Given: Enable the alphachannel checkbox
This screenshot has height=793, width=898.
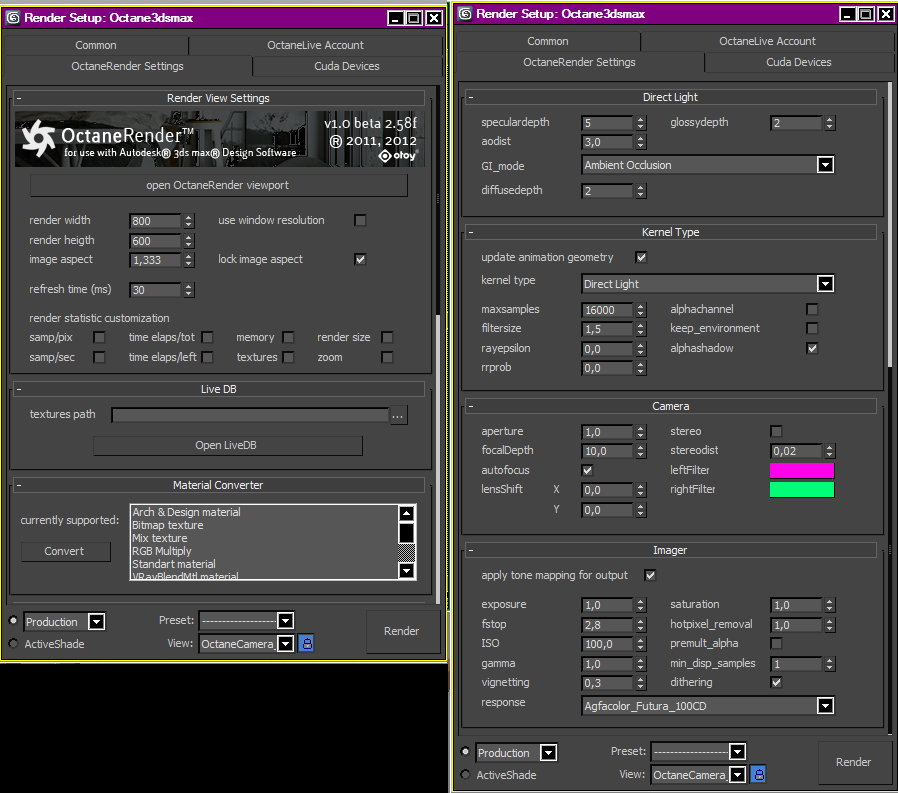Looking at the screenshot, I should (x=812, y=309).
